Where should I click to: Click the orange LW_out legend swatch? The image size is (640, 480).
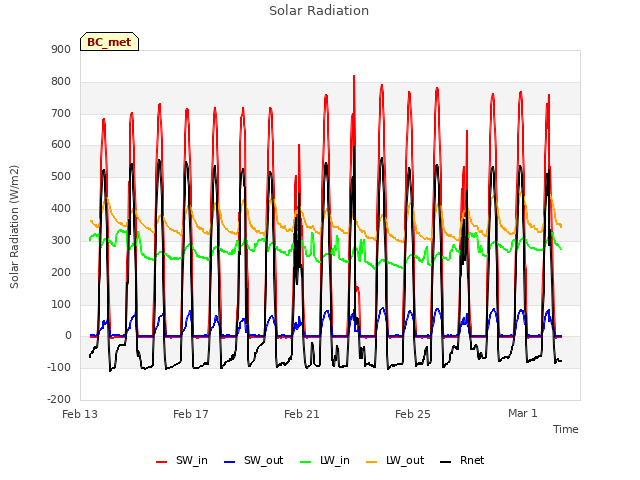[x=372, y=462]
